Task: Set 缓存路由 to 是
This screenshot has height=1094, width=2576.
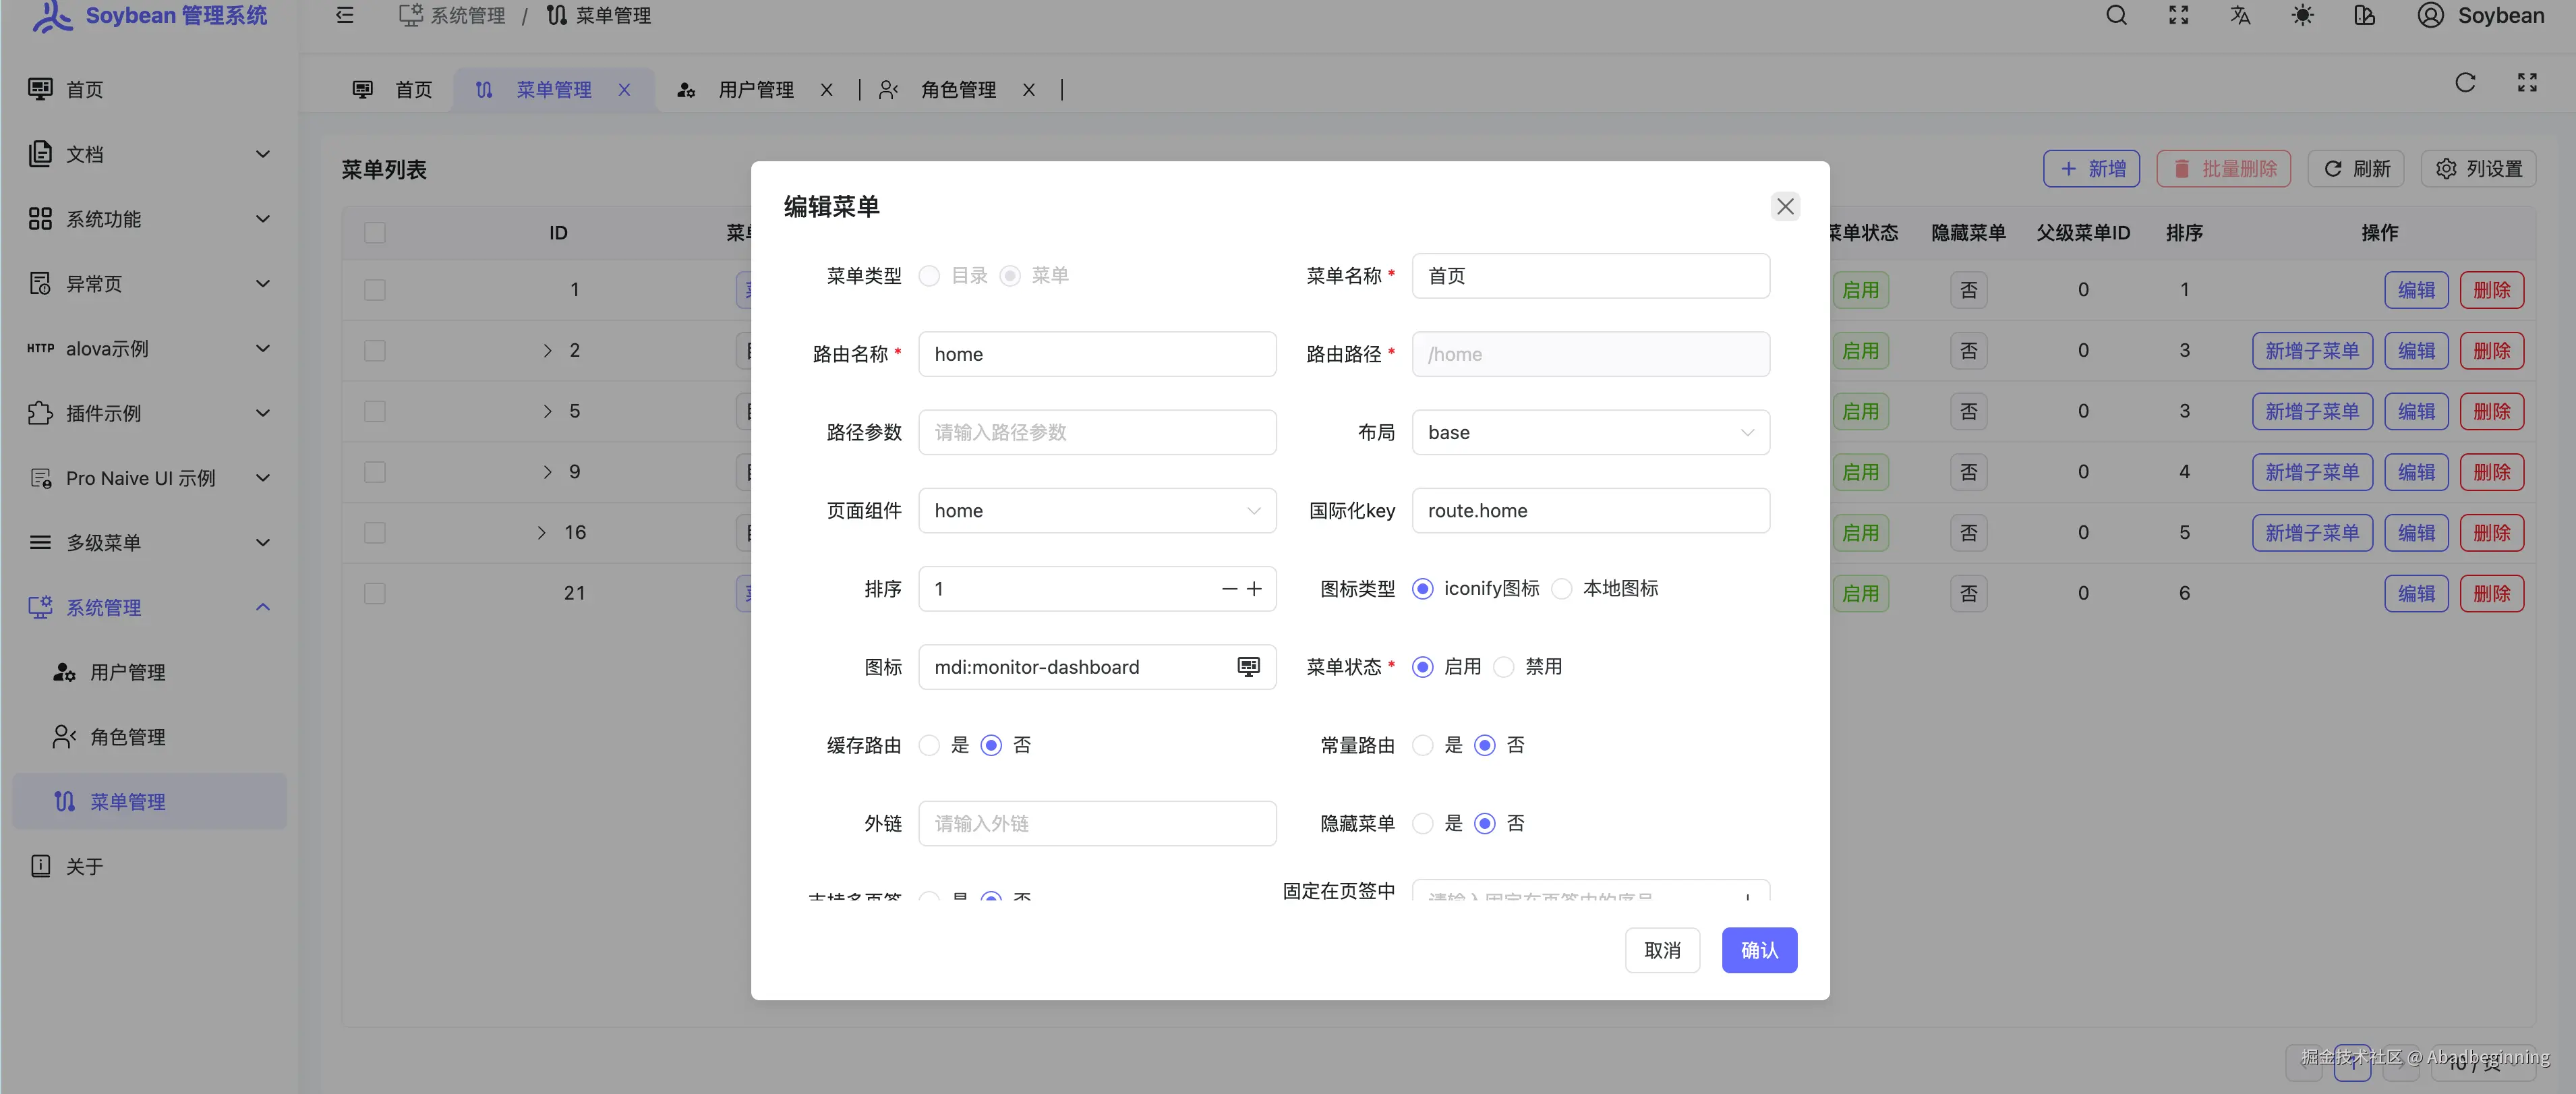Action: [x=930, y=745]
